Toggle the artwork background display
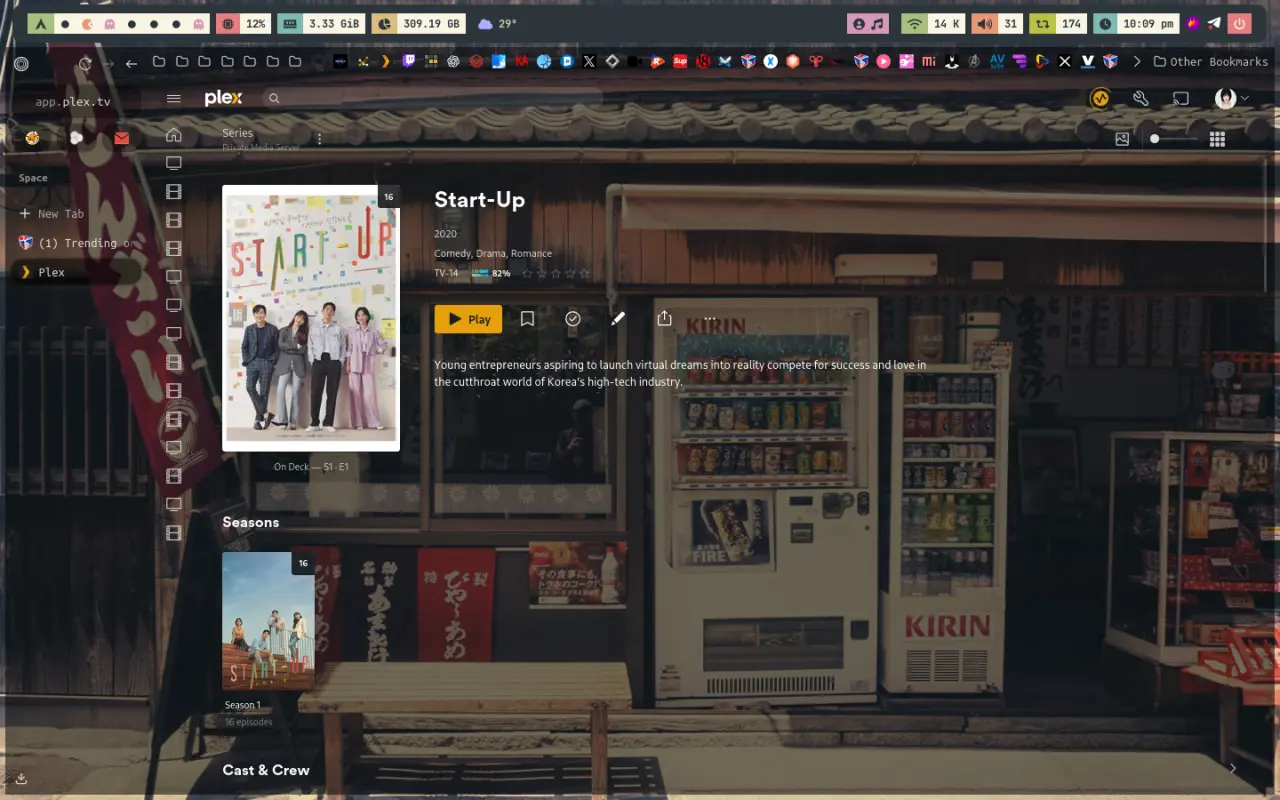1280x800 pixels. [1122, 140]
